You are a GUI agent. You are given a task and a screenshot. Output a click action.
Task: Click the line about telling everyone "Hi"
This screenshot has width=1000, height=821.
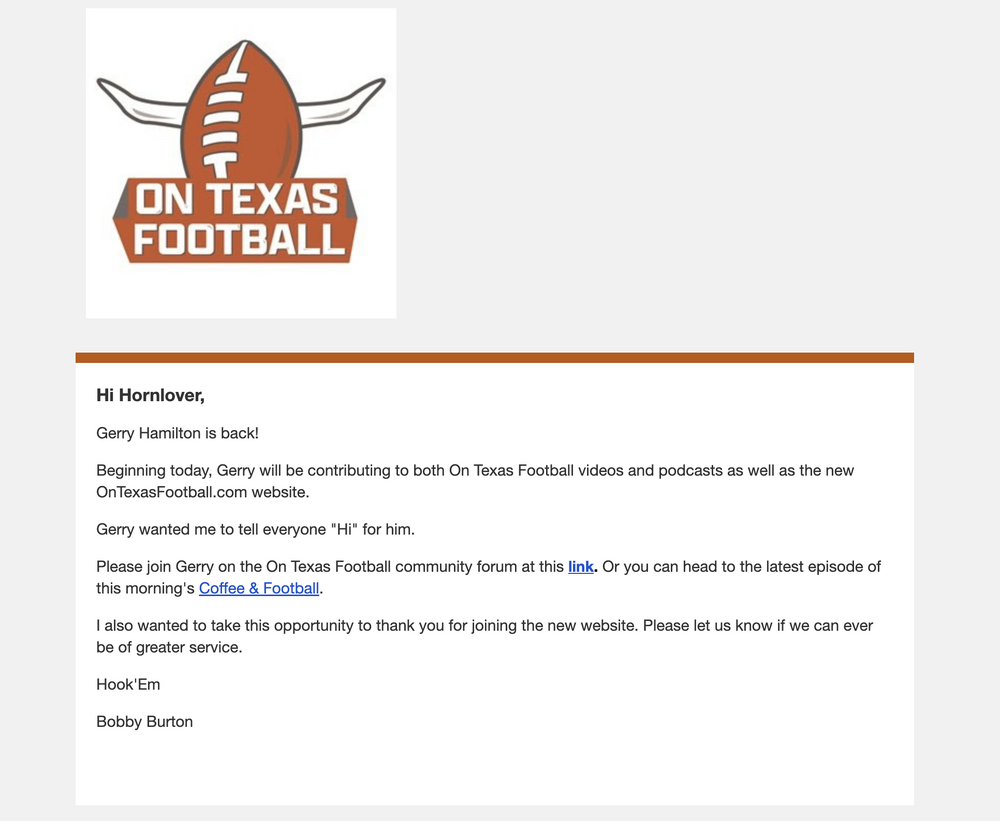tap(255, 529)
